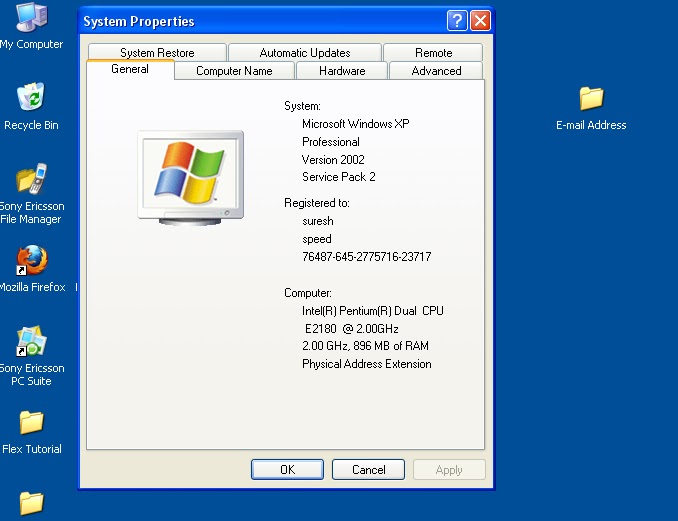
Task: Dismiss dialog with Cancel button
Action: 368,470
